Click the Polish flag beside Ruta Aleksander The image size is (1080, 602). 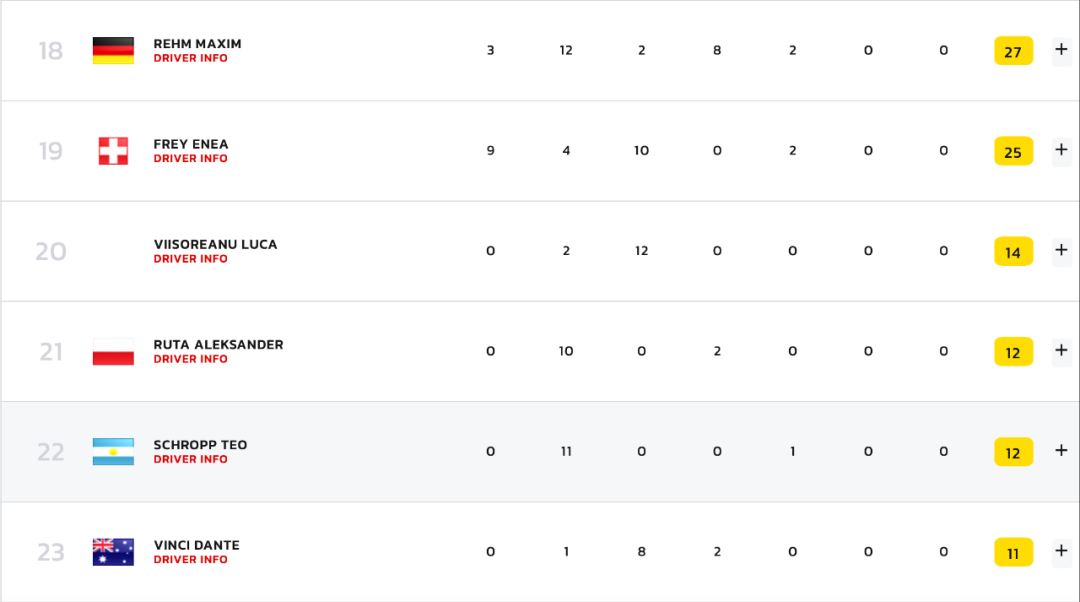point(113,352)
